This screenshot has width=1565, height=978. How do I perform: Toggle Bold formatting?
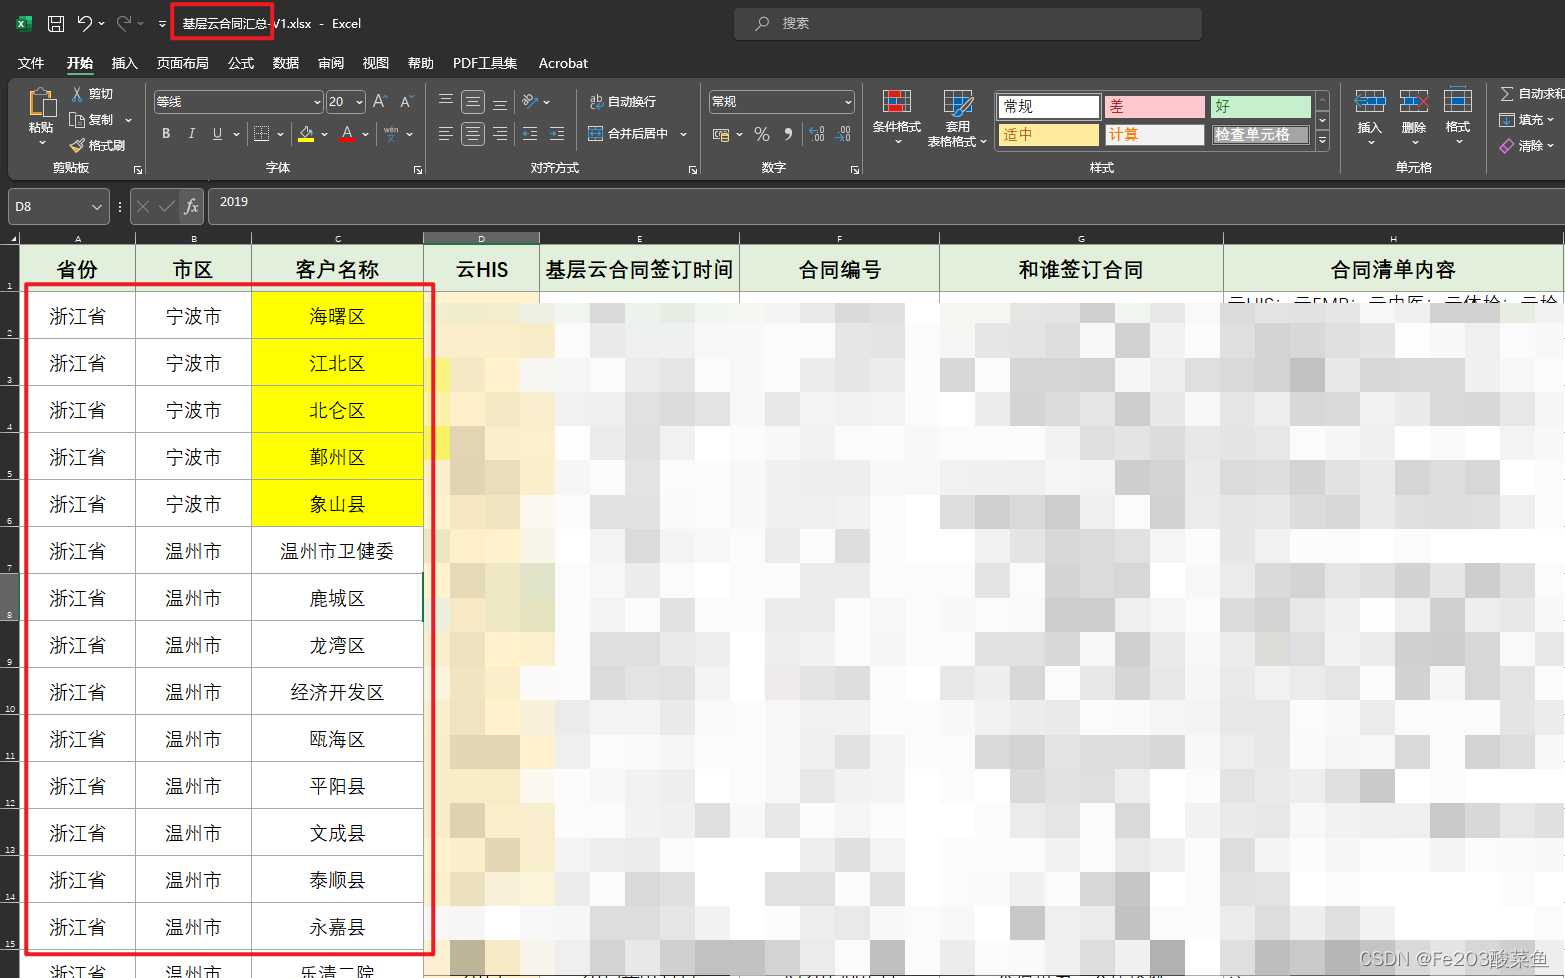click(166, 134)
